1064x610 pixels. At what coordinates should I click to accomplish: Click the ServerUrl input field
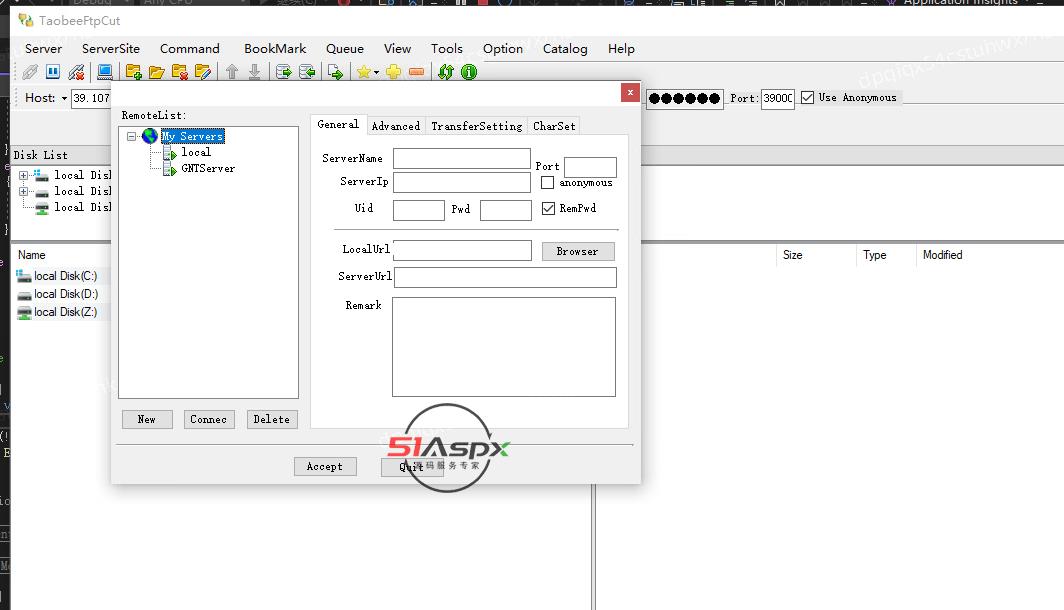pos(506,277)
